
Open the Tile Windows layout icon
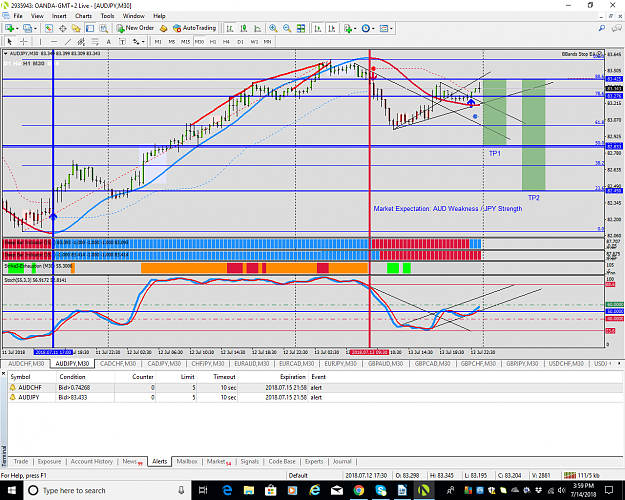[301, 28]
